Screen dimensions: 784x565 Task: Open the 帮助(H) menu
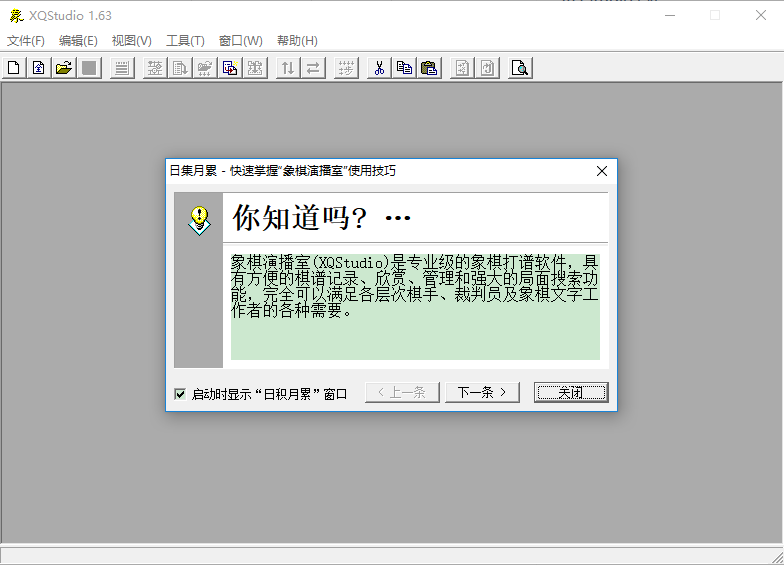click(x=297, y=41)
